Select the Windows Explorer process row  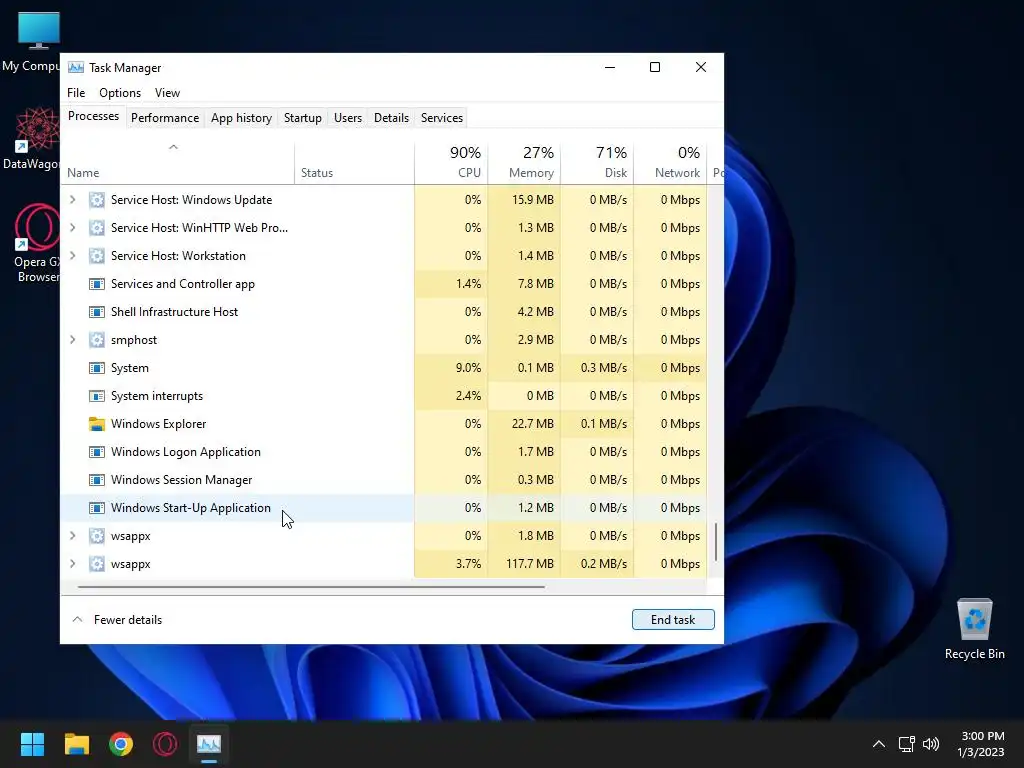point(383,424)
